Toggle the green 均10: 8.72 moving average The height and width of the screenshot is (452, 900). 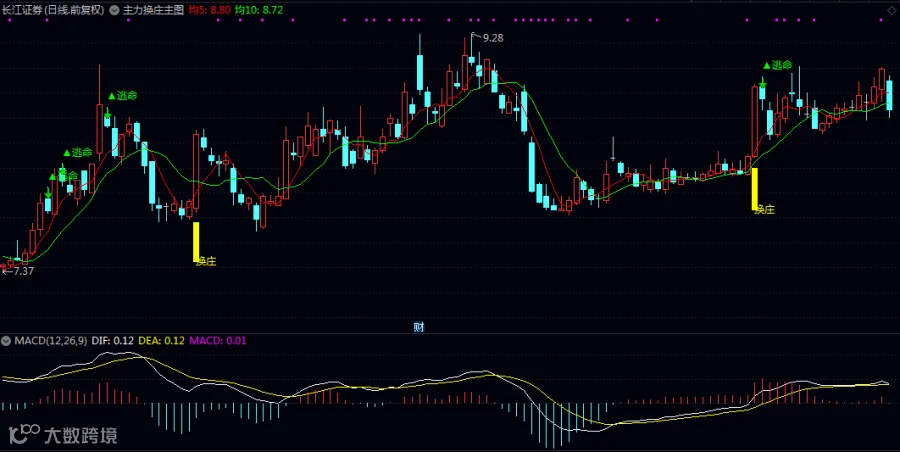(x=259, y=10)
